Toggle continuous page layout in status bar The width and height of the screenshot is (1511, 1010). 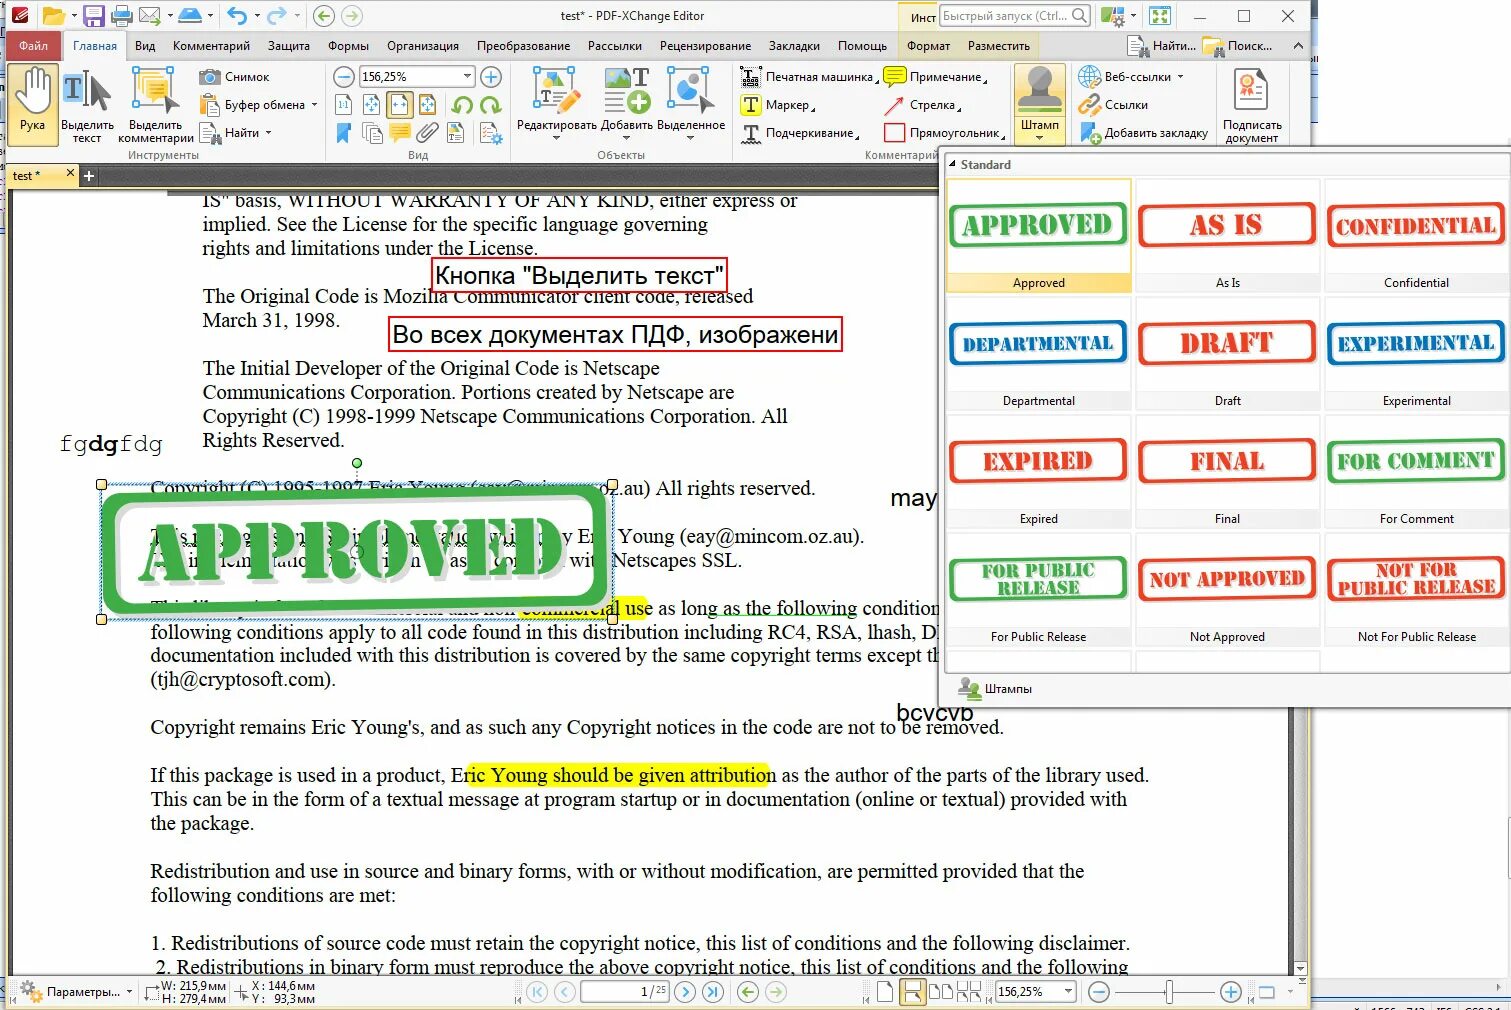click(912, 992)
